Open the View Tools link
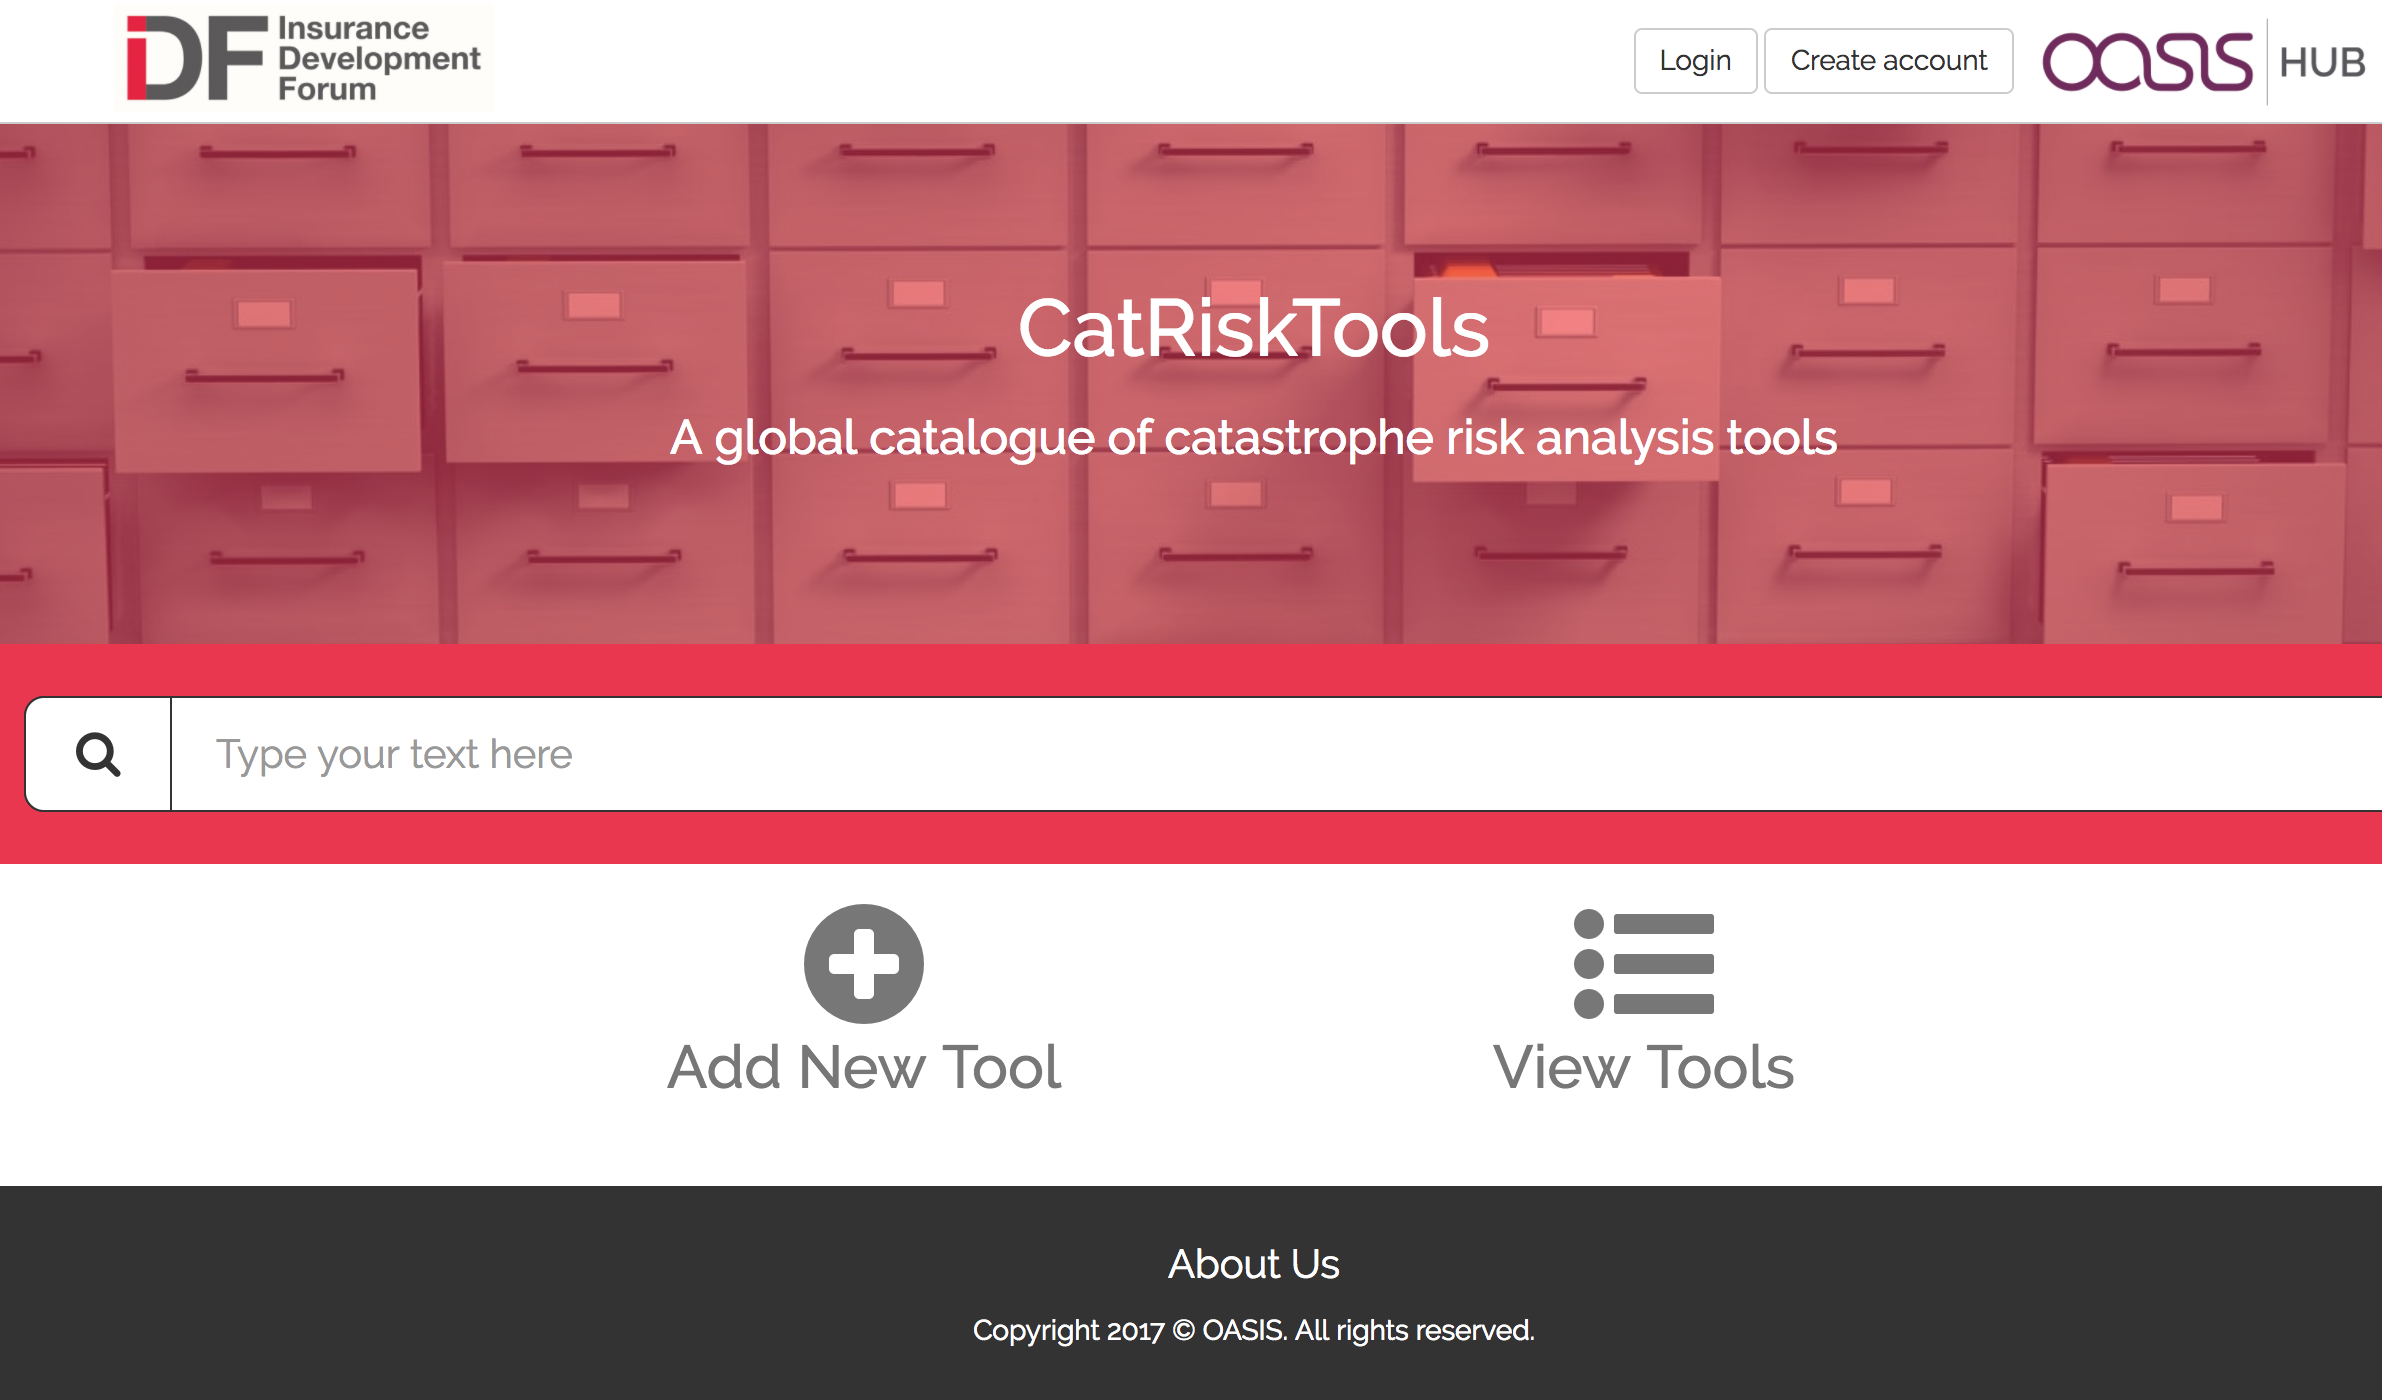Viewport: 2382px width, 1400px height. pos(1644,1067)
